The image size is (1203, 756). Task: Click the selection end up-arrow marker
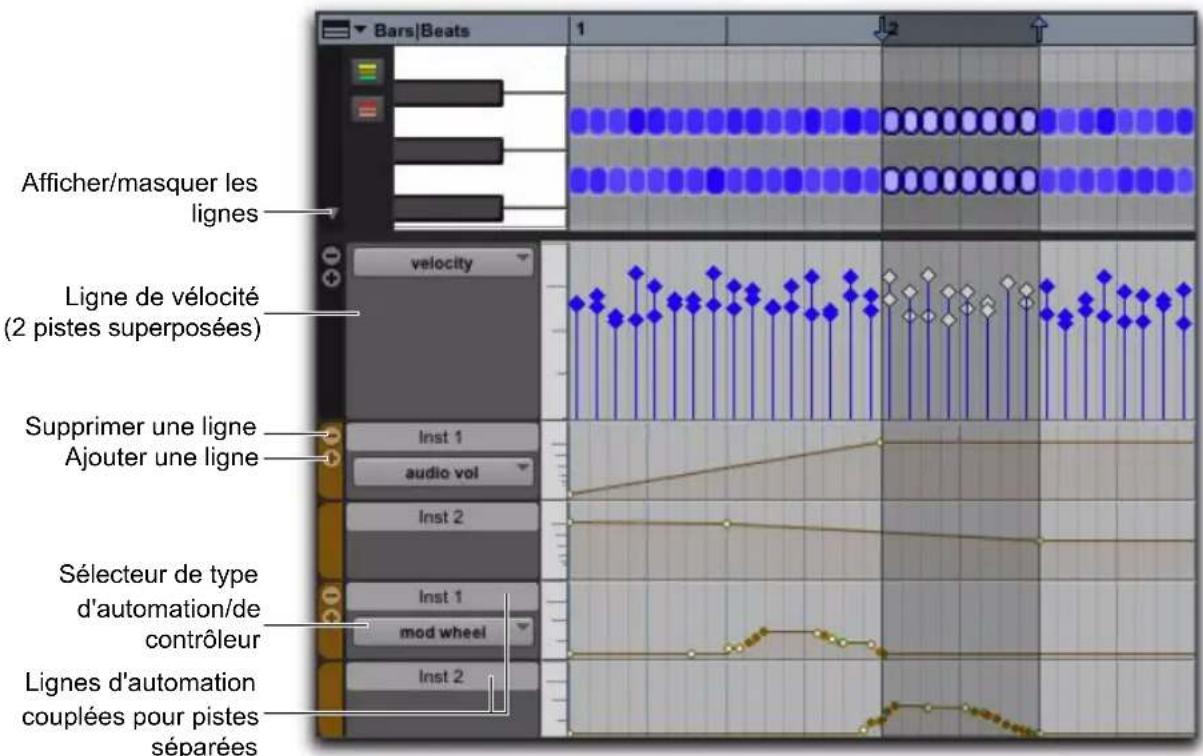coord(1039,31)
